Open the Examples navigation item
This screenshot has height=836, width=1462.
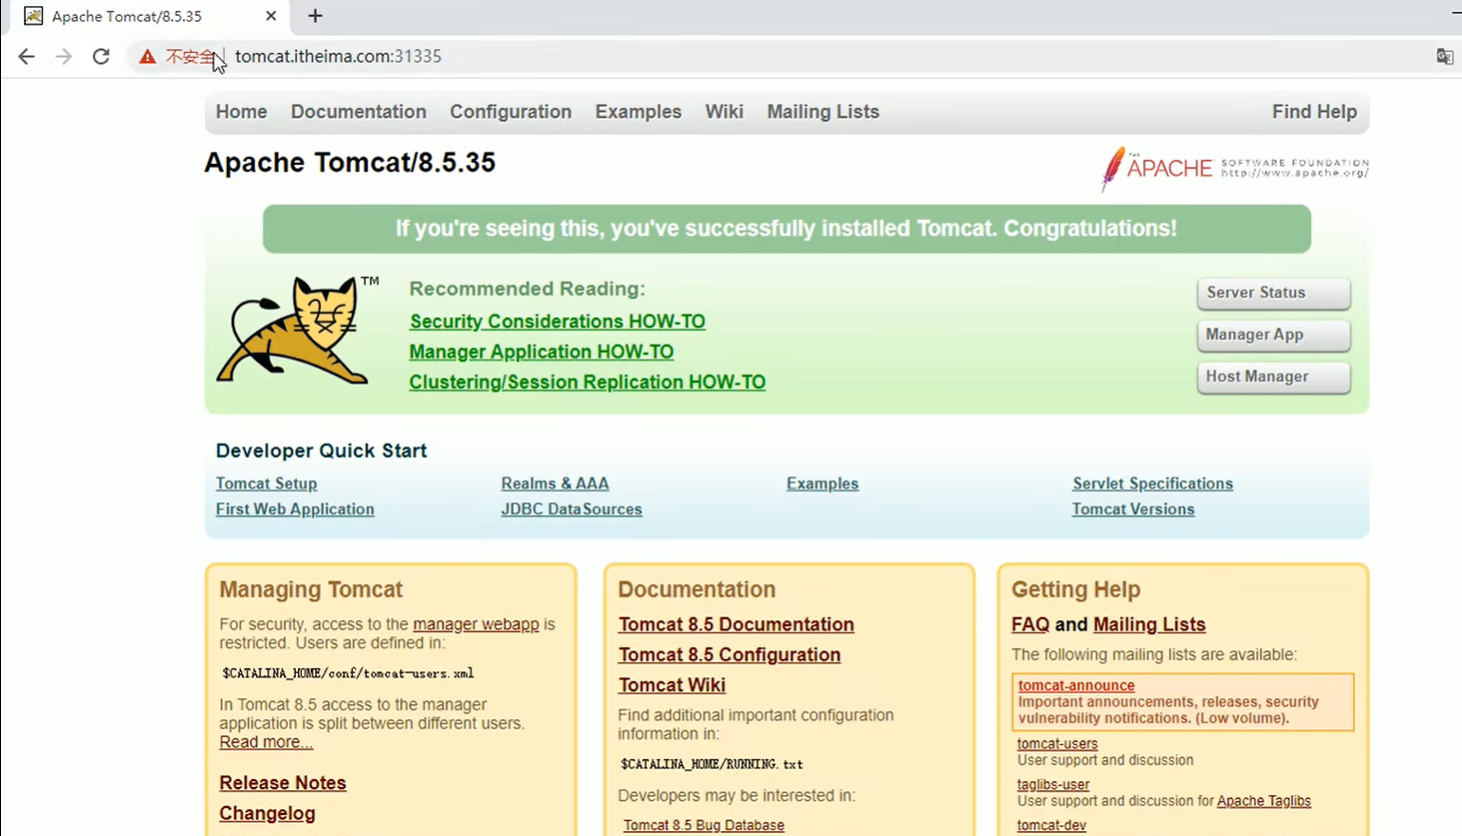638,112
